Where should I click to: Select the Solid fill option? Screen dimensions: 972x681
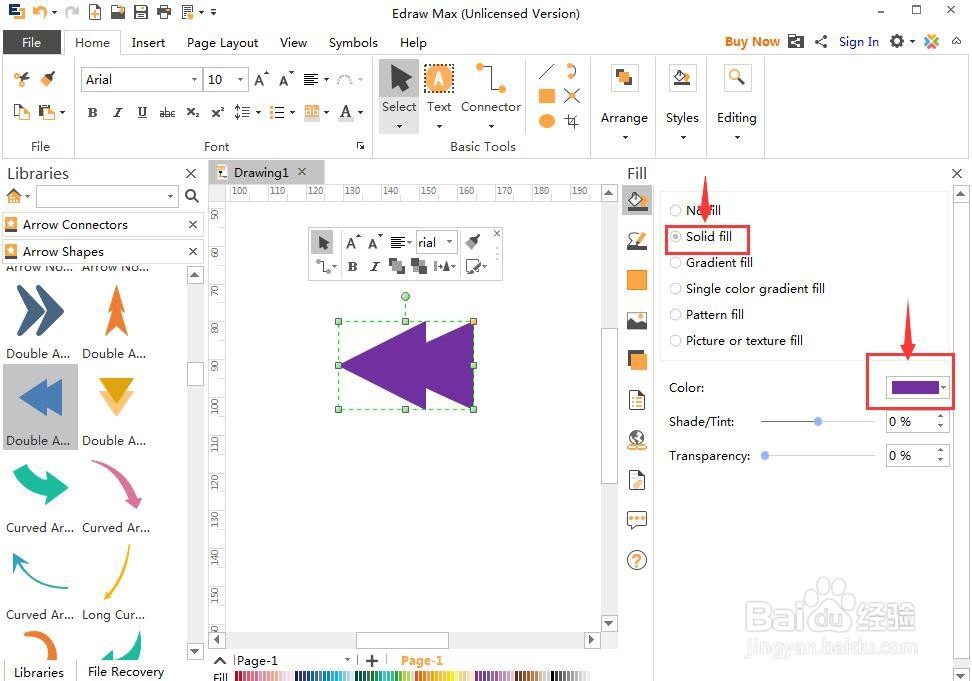point(701,236)
